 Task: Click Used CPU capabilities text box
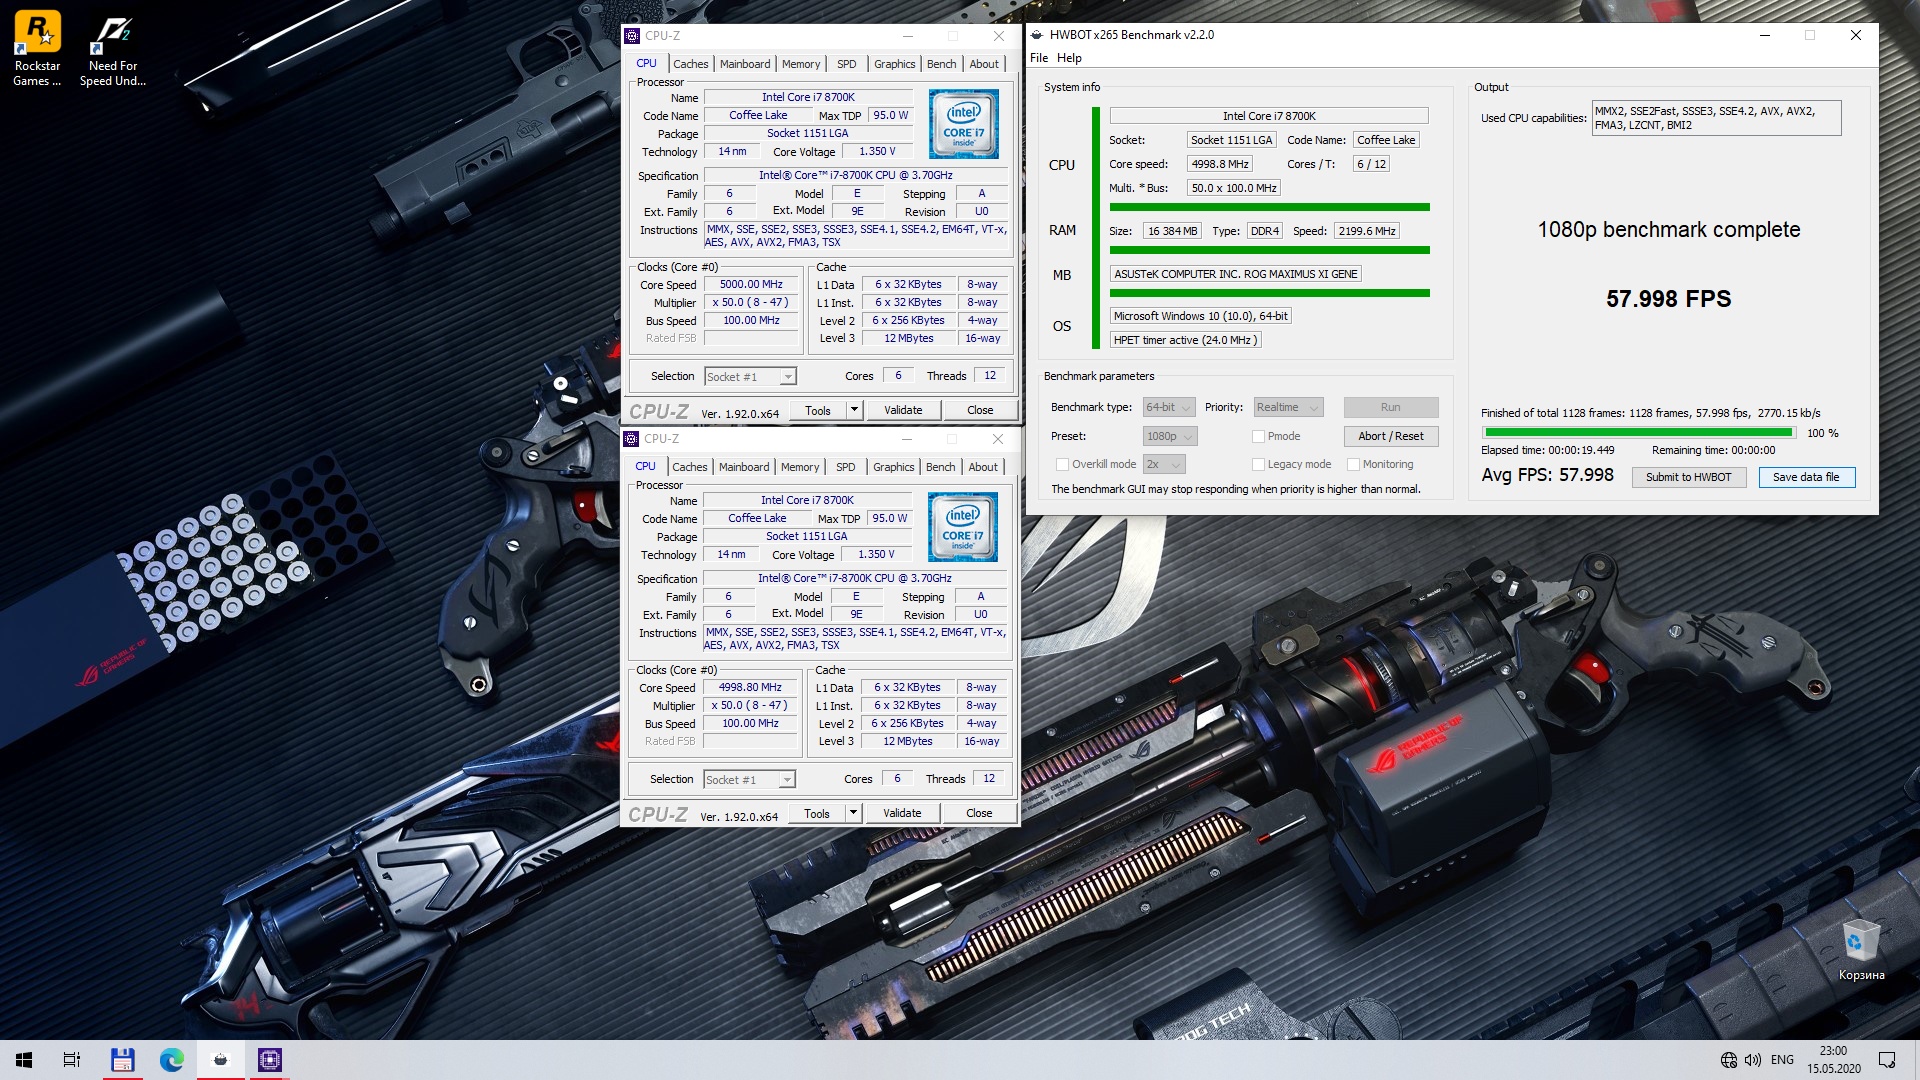(x=1716, y=118)
